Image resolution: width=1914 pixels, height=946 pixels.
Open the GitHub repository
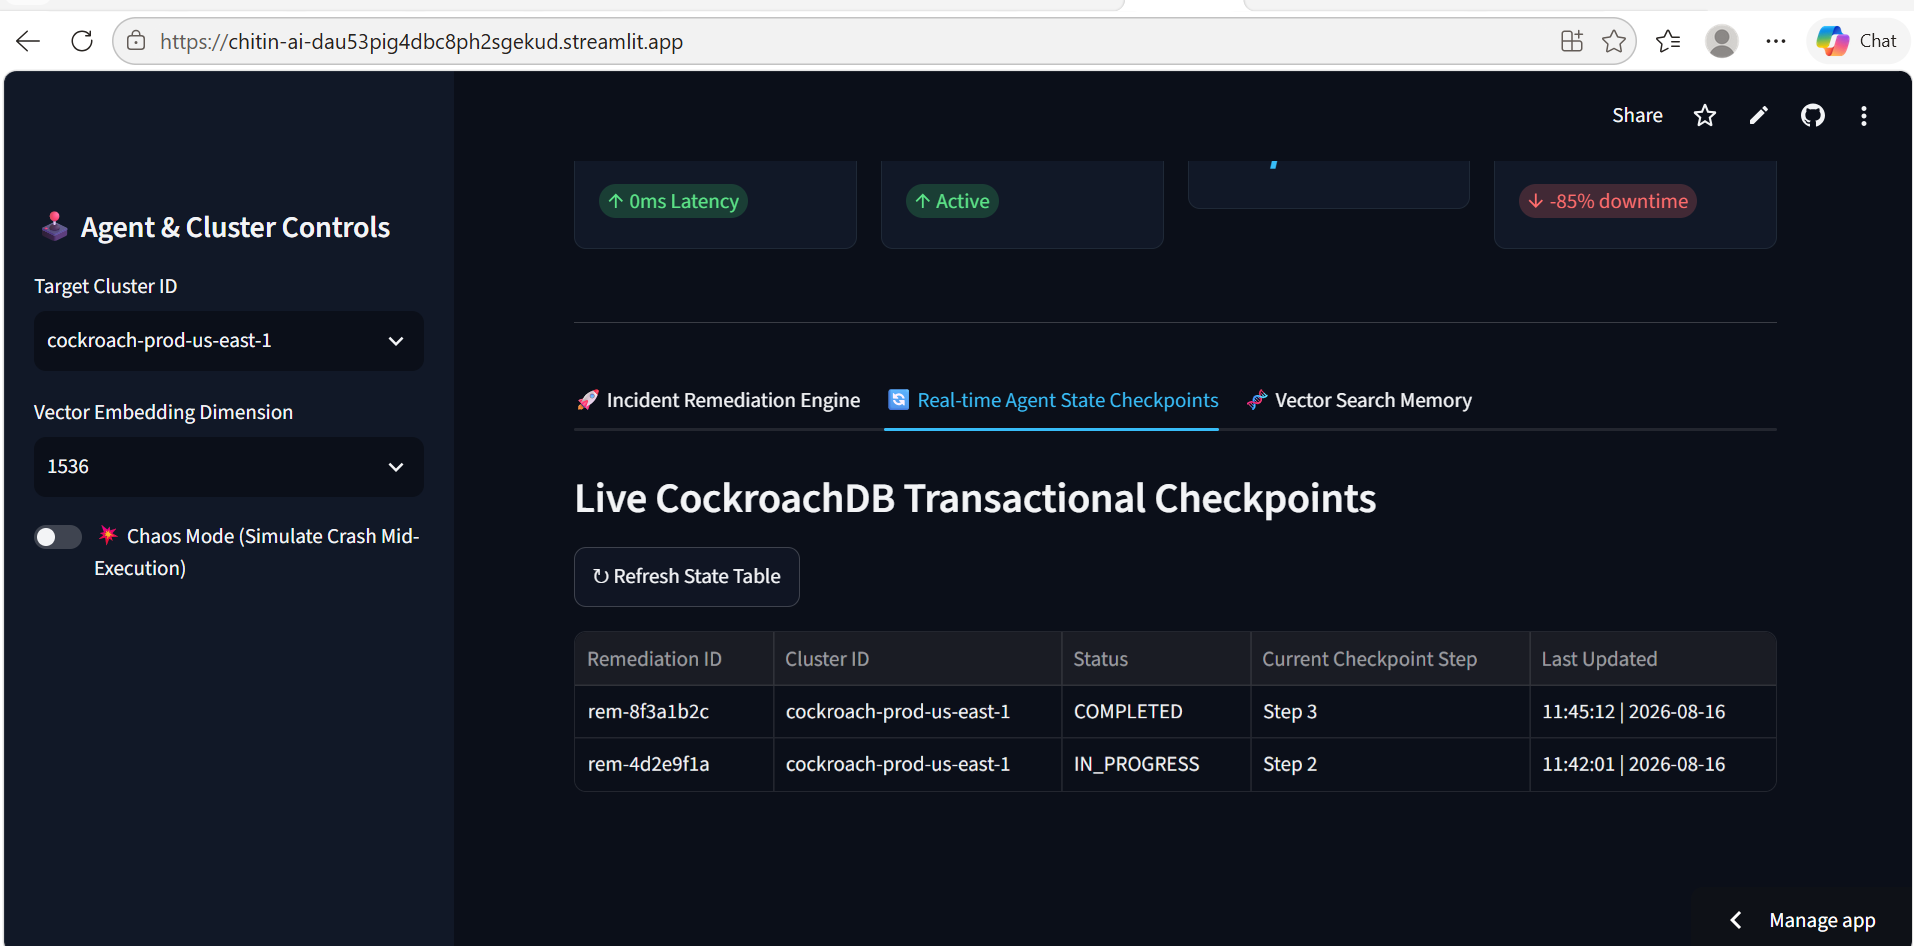pos(1813,115)
